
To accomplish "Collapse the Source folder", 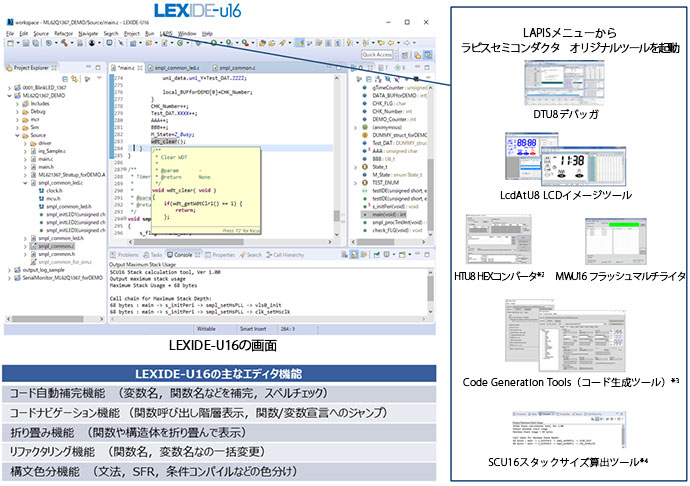I will coord(17,135).
